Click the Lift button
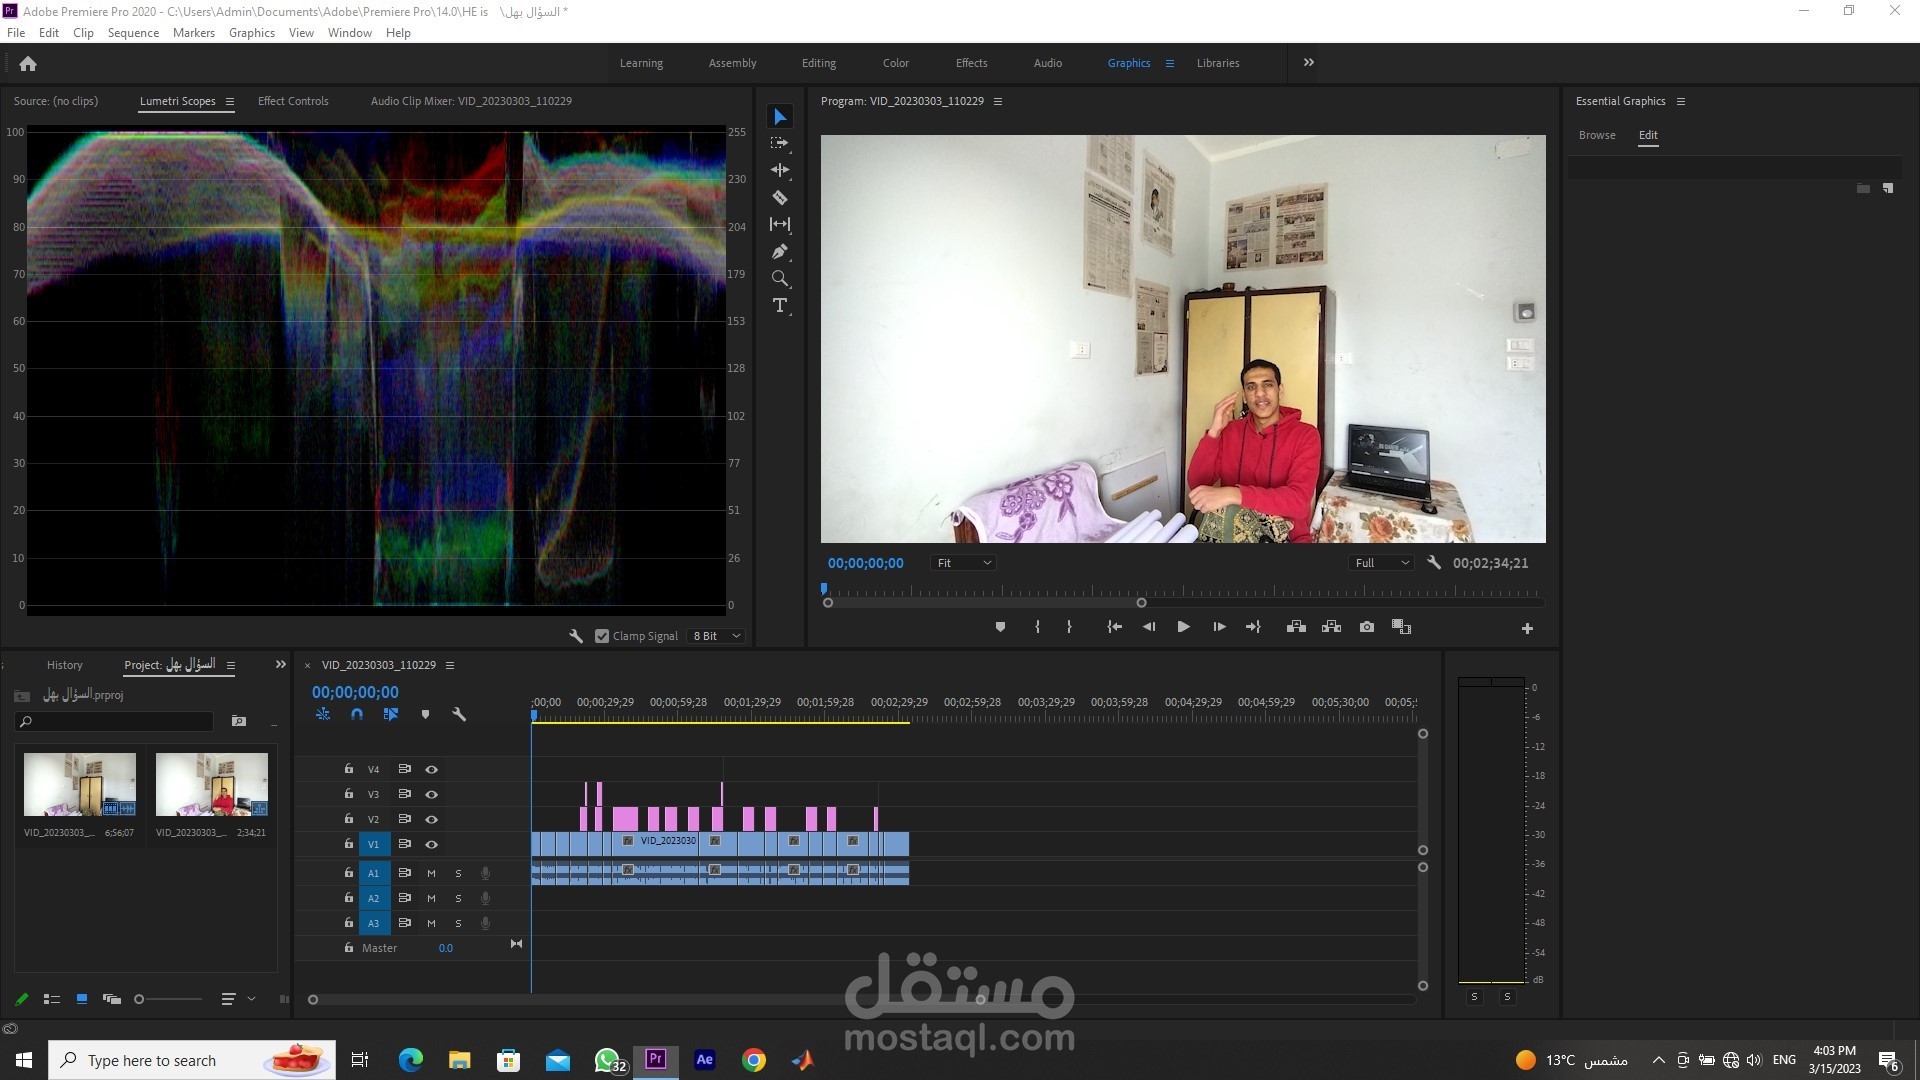Screen dimensions: 1920x1080 click(1296, 627)
